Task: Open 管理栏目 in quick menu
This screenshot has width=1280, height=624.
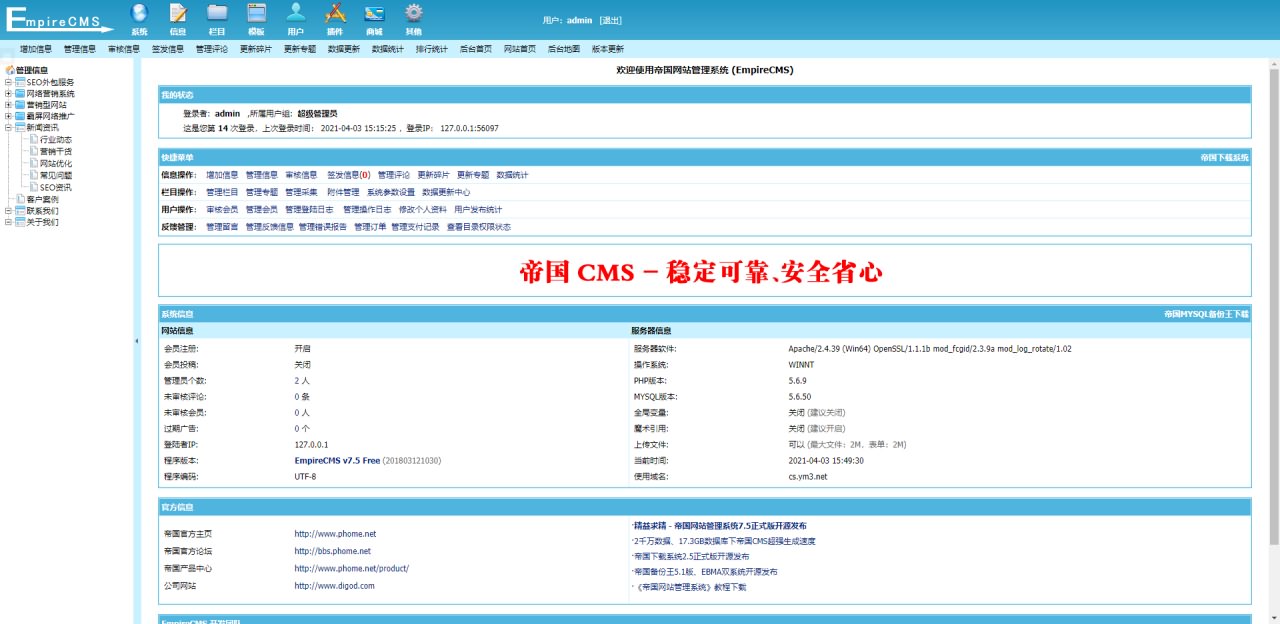Action: (x=222, y=192)
